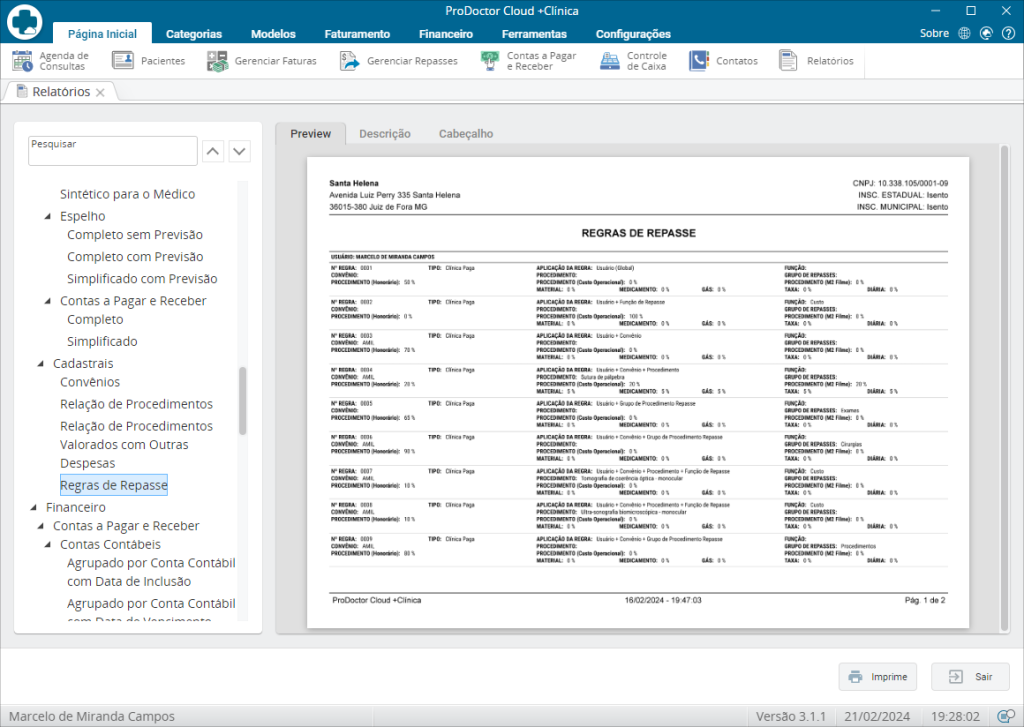Open the support chat icon in the header
Viewport: 1024px width, 727px height.
pos(986,33)
